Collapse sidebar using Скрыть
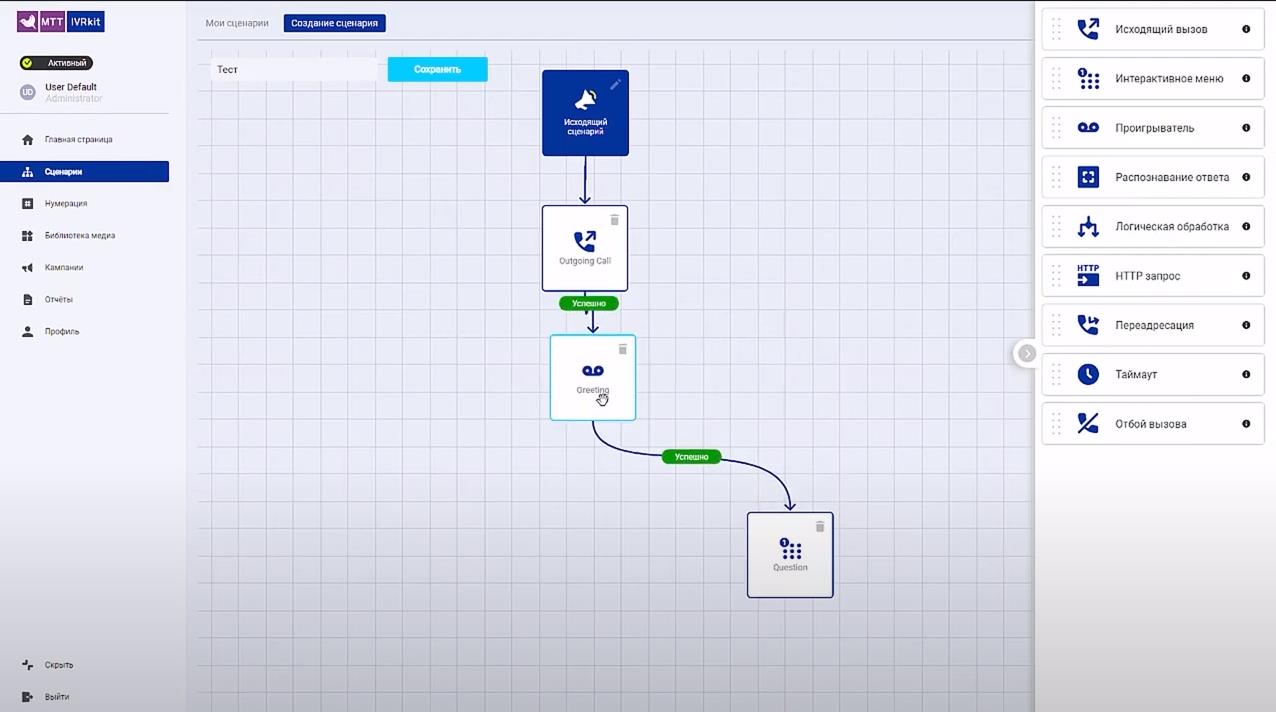 point(58,665)
